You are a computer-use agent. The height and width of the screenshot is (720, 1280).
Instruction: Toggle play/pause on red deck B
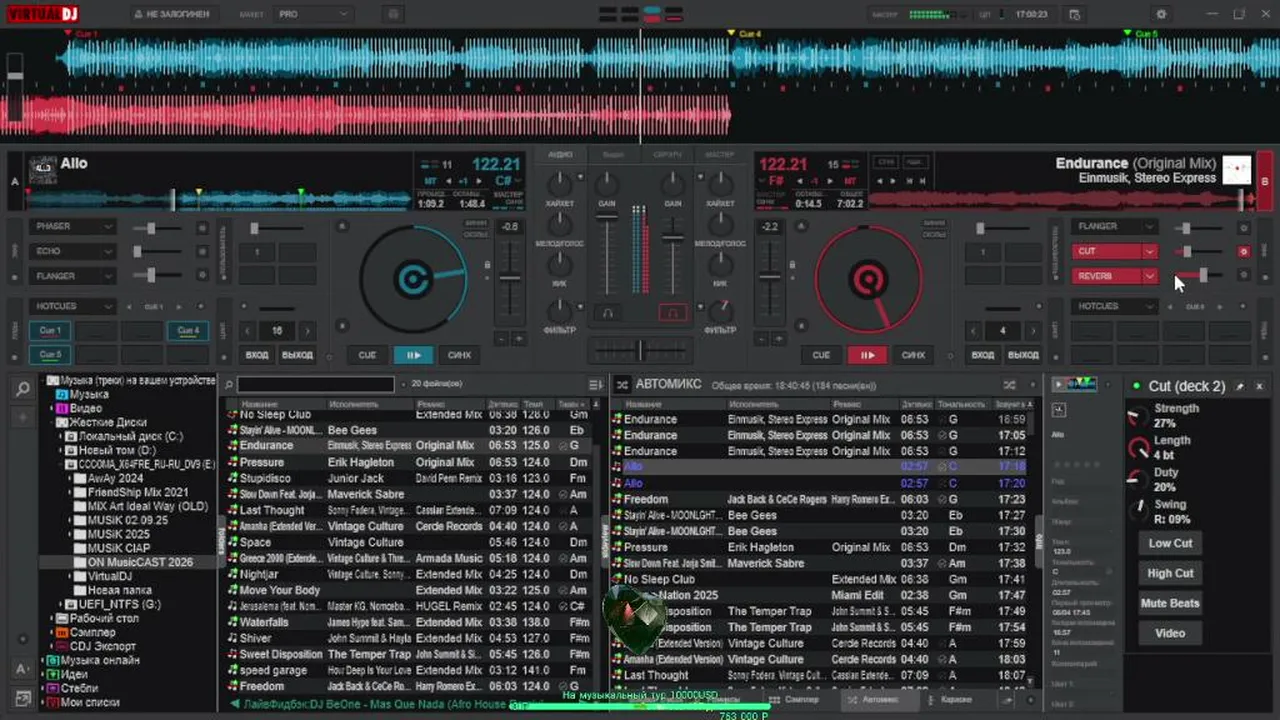pyautogui.click(x=867, y=355)
